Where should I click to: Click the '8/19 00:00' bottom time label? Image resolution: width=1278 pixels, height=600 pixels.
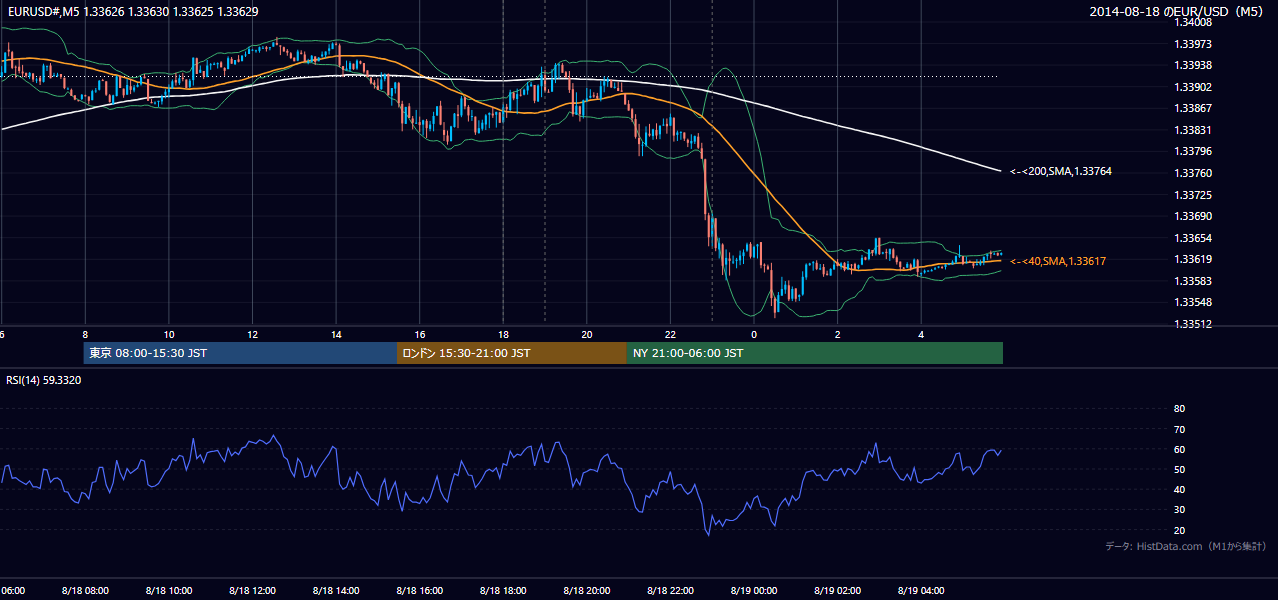(754, 590)
